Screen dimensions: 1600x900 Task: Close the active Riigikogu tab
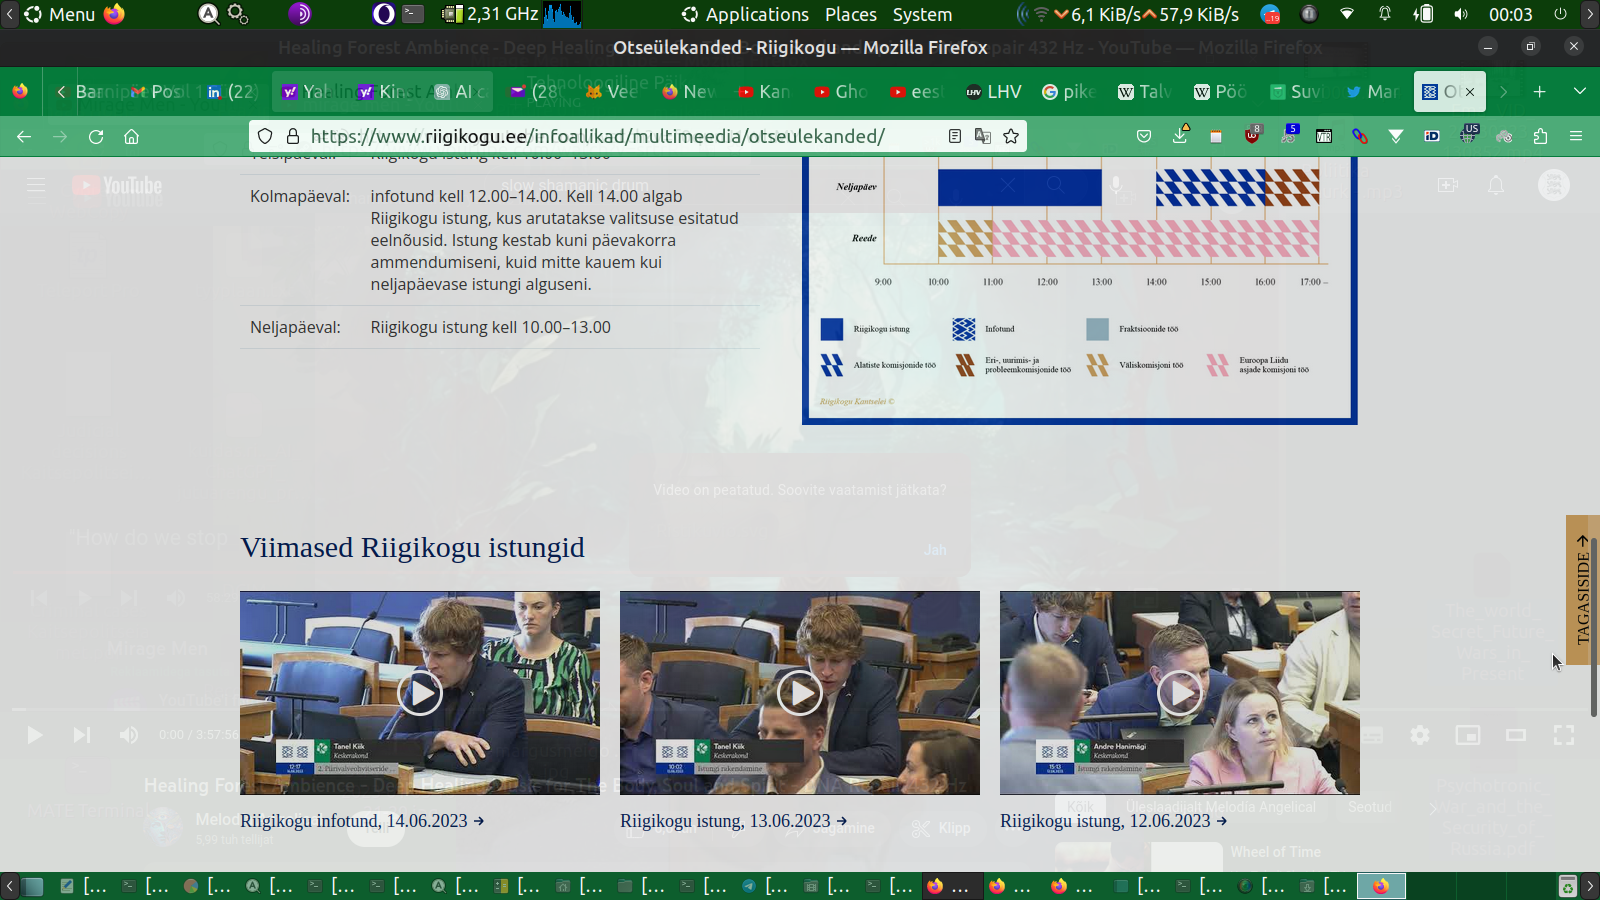click(x=1470, y=92)
